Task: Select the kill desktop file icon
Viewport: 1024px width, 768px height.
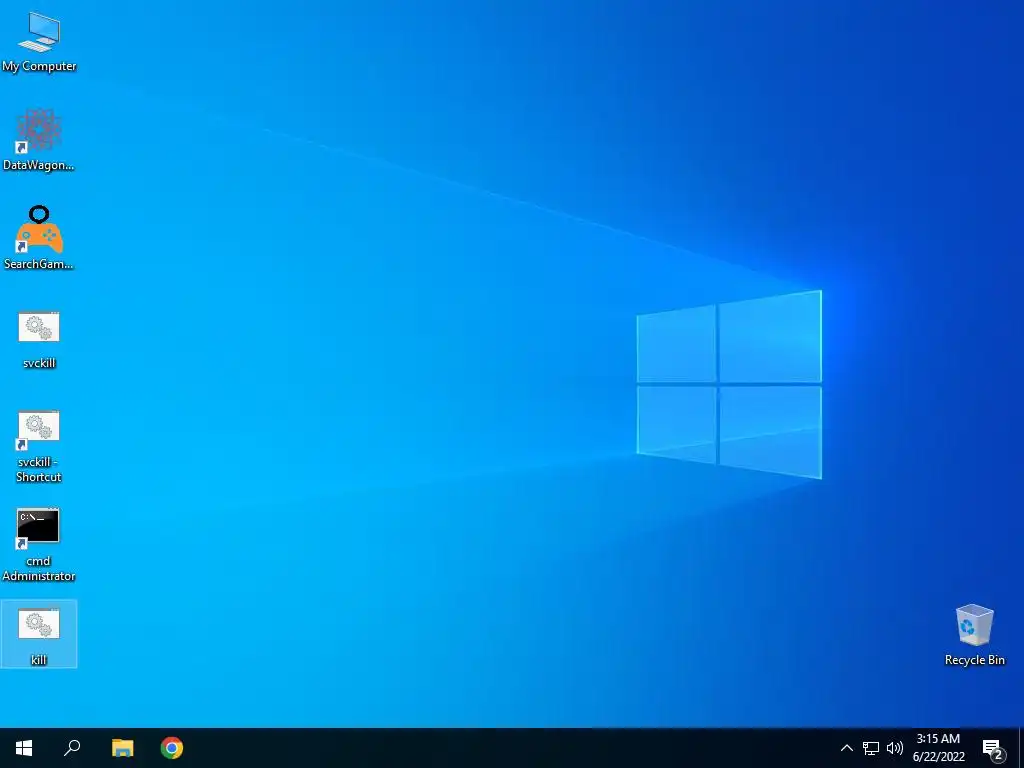Action: 39,634
